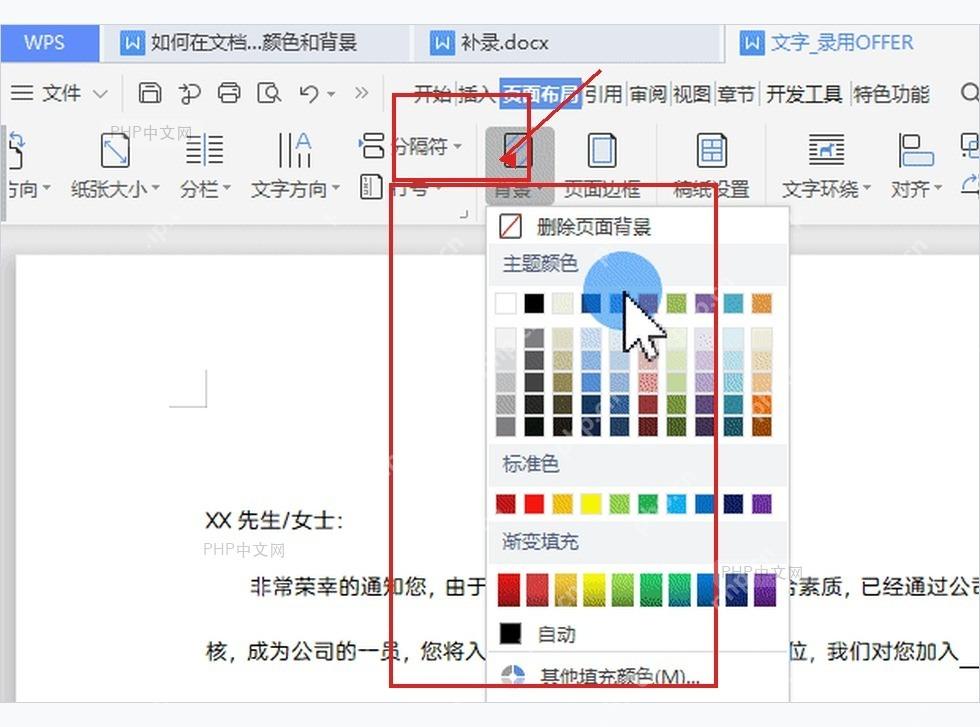Open 其他填充颜色(M)... option

638,676
